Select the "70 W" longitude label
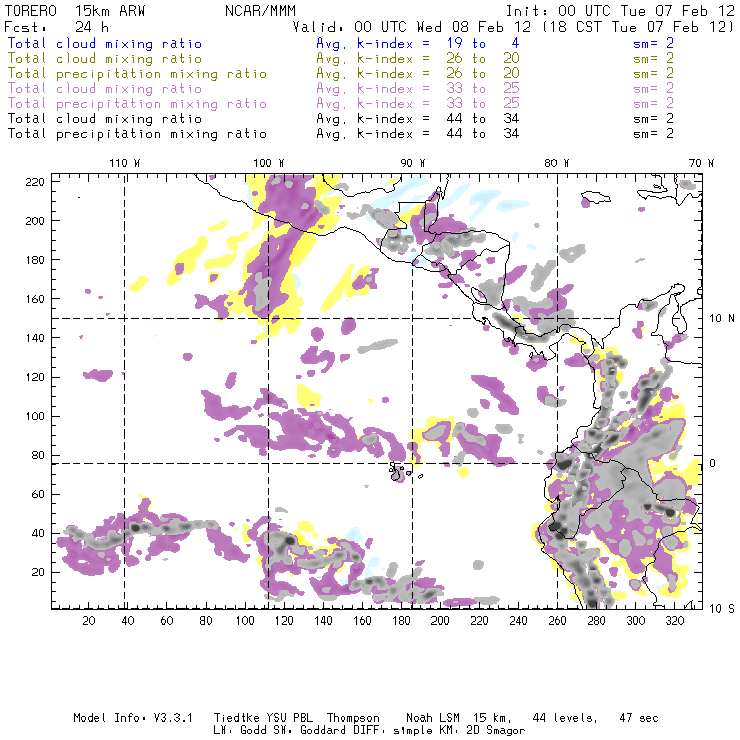This screenshot has width=740, height=740. point(701,163)
